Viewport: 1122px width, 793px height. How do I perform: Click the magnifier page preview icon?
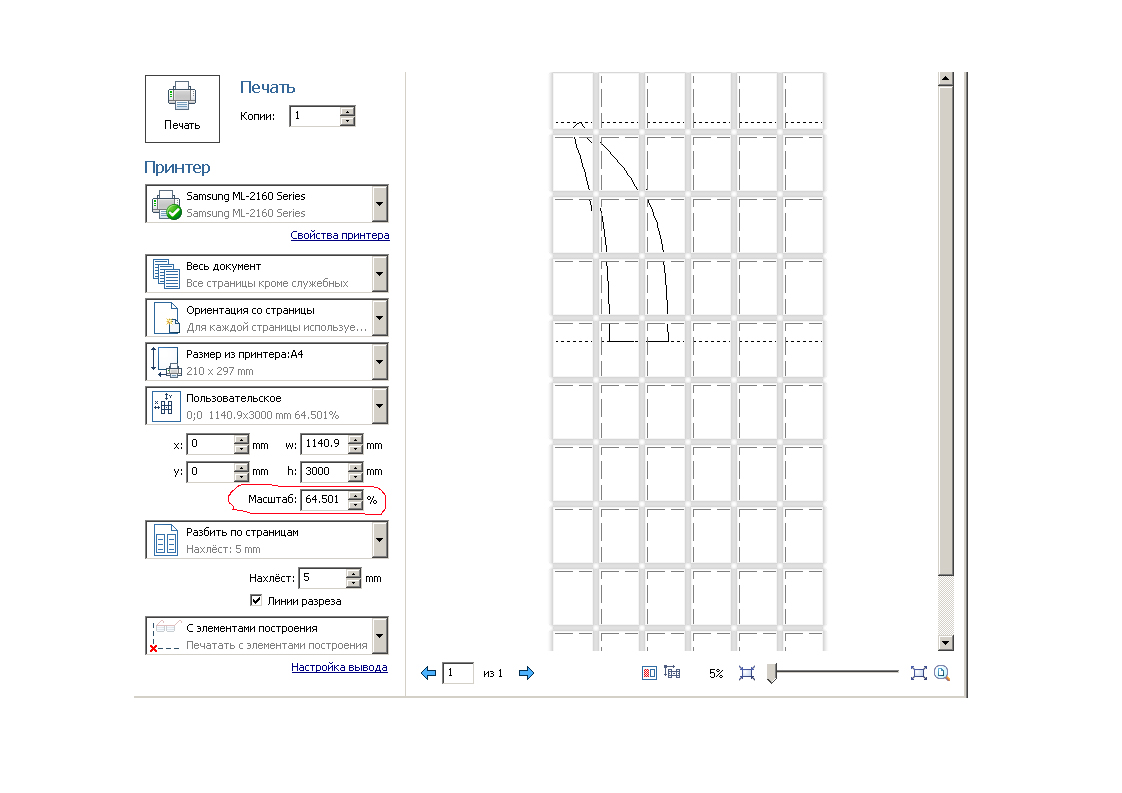coord(942,673)
